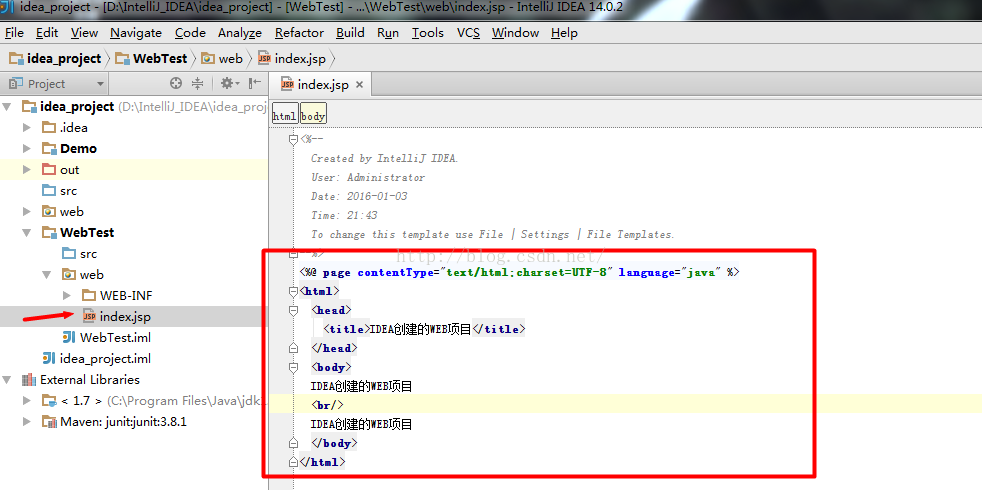Collapse the idea_project root node
This screenshot has height=490, width=982.
(x=8, y=107)
